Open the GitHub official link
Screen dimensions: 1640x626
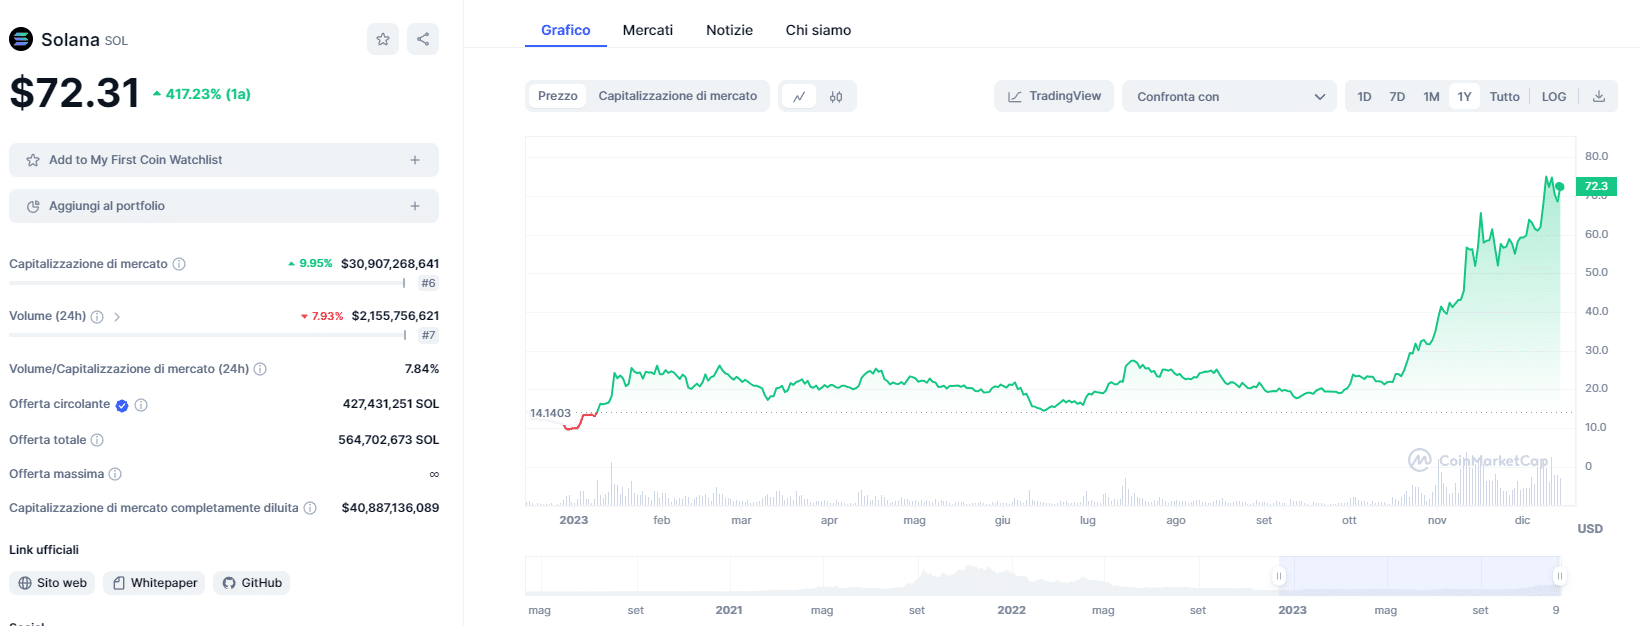[252, 583]
